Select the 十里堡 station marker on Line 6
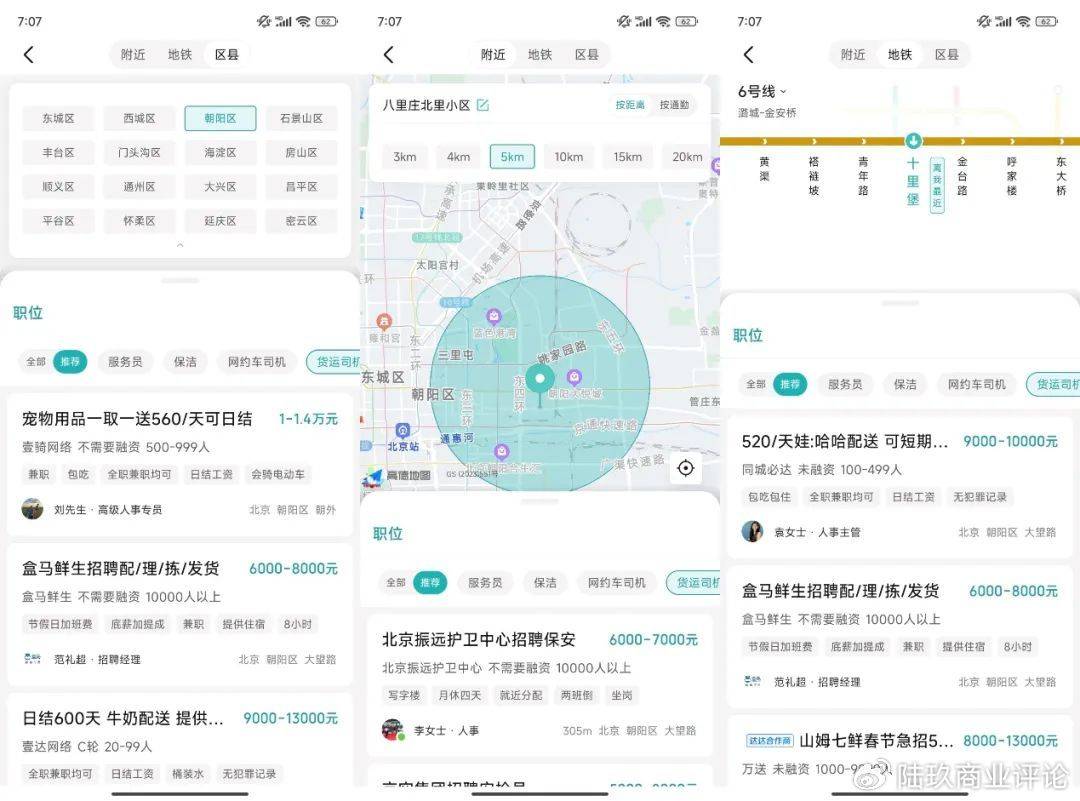The image size is (1080, 801). tap(913, 141)
